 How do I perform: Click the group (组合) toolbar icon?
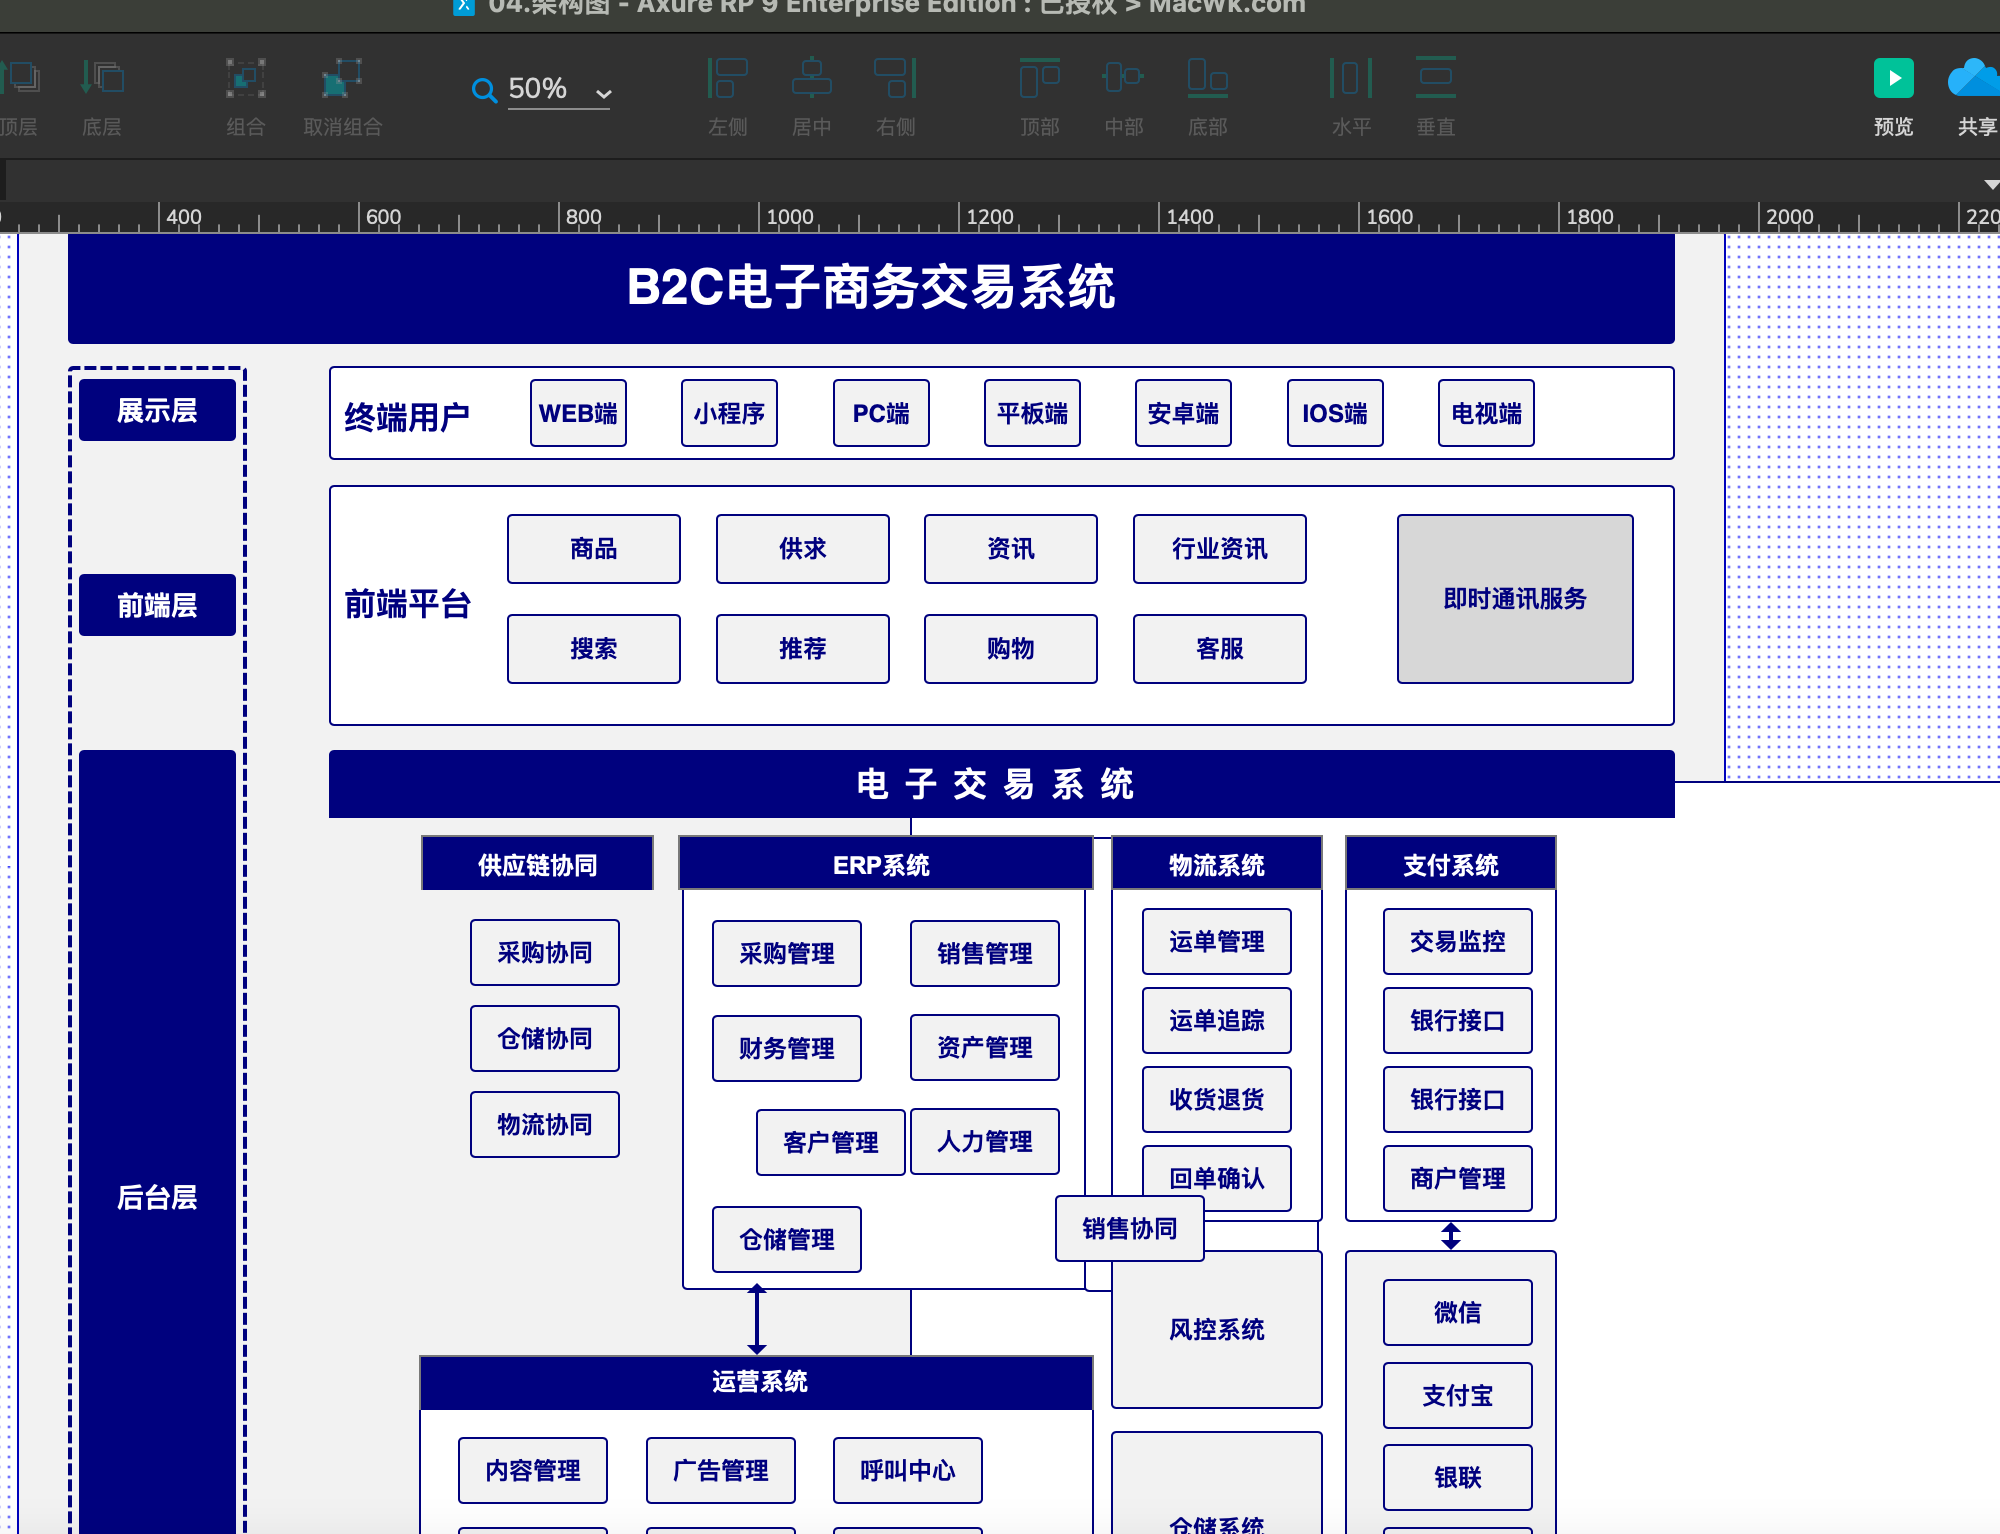pos(245,78)
